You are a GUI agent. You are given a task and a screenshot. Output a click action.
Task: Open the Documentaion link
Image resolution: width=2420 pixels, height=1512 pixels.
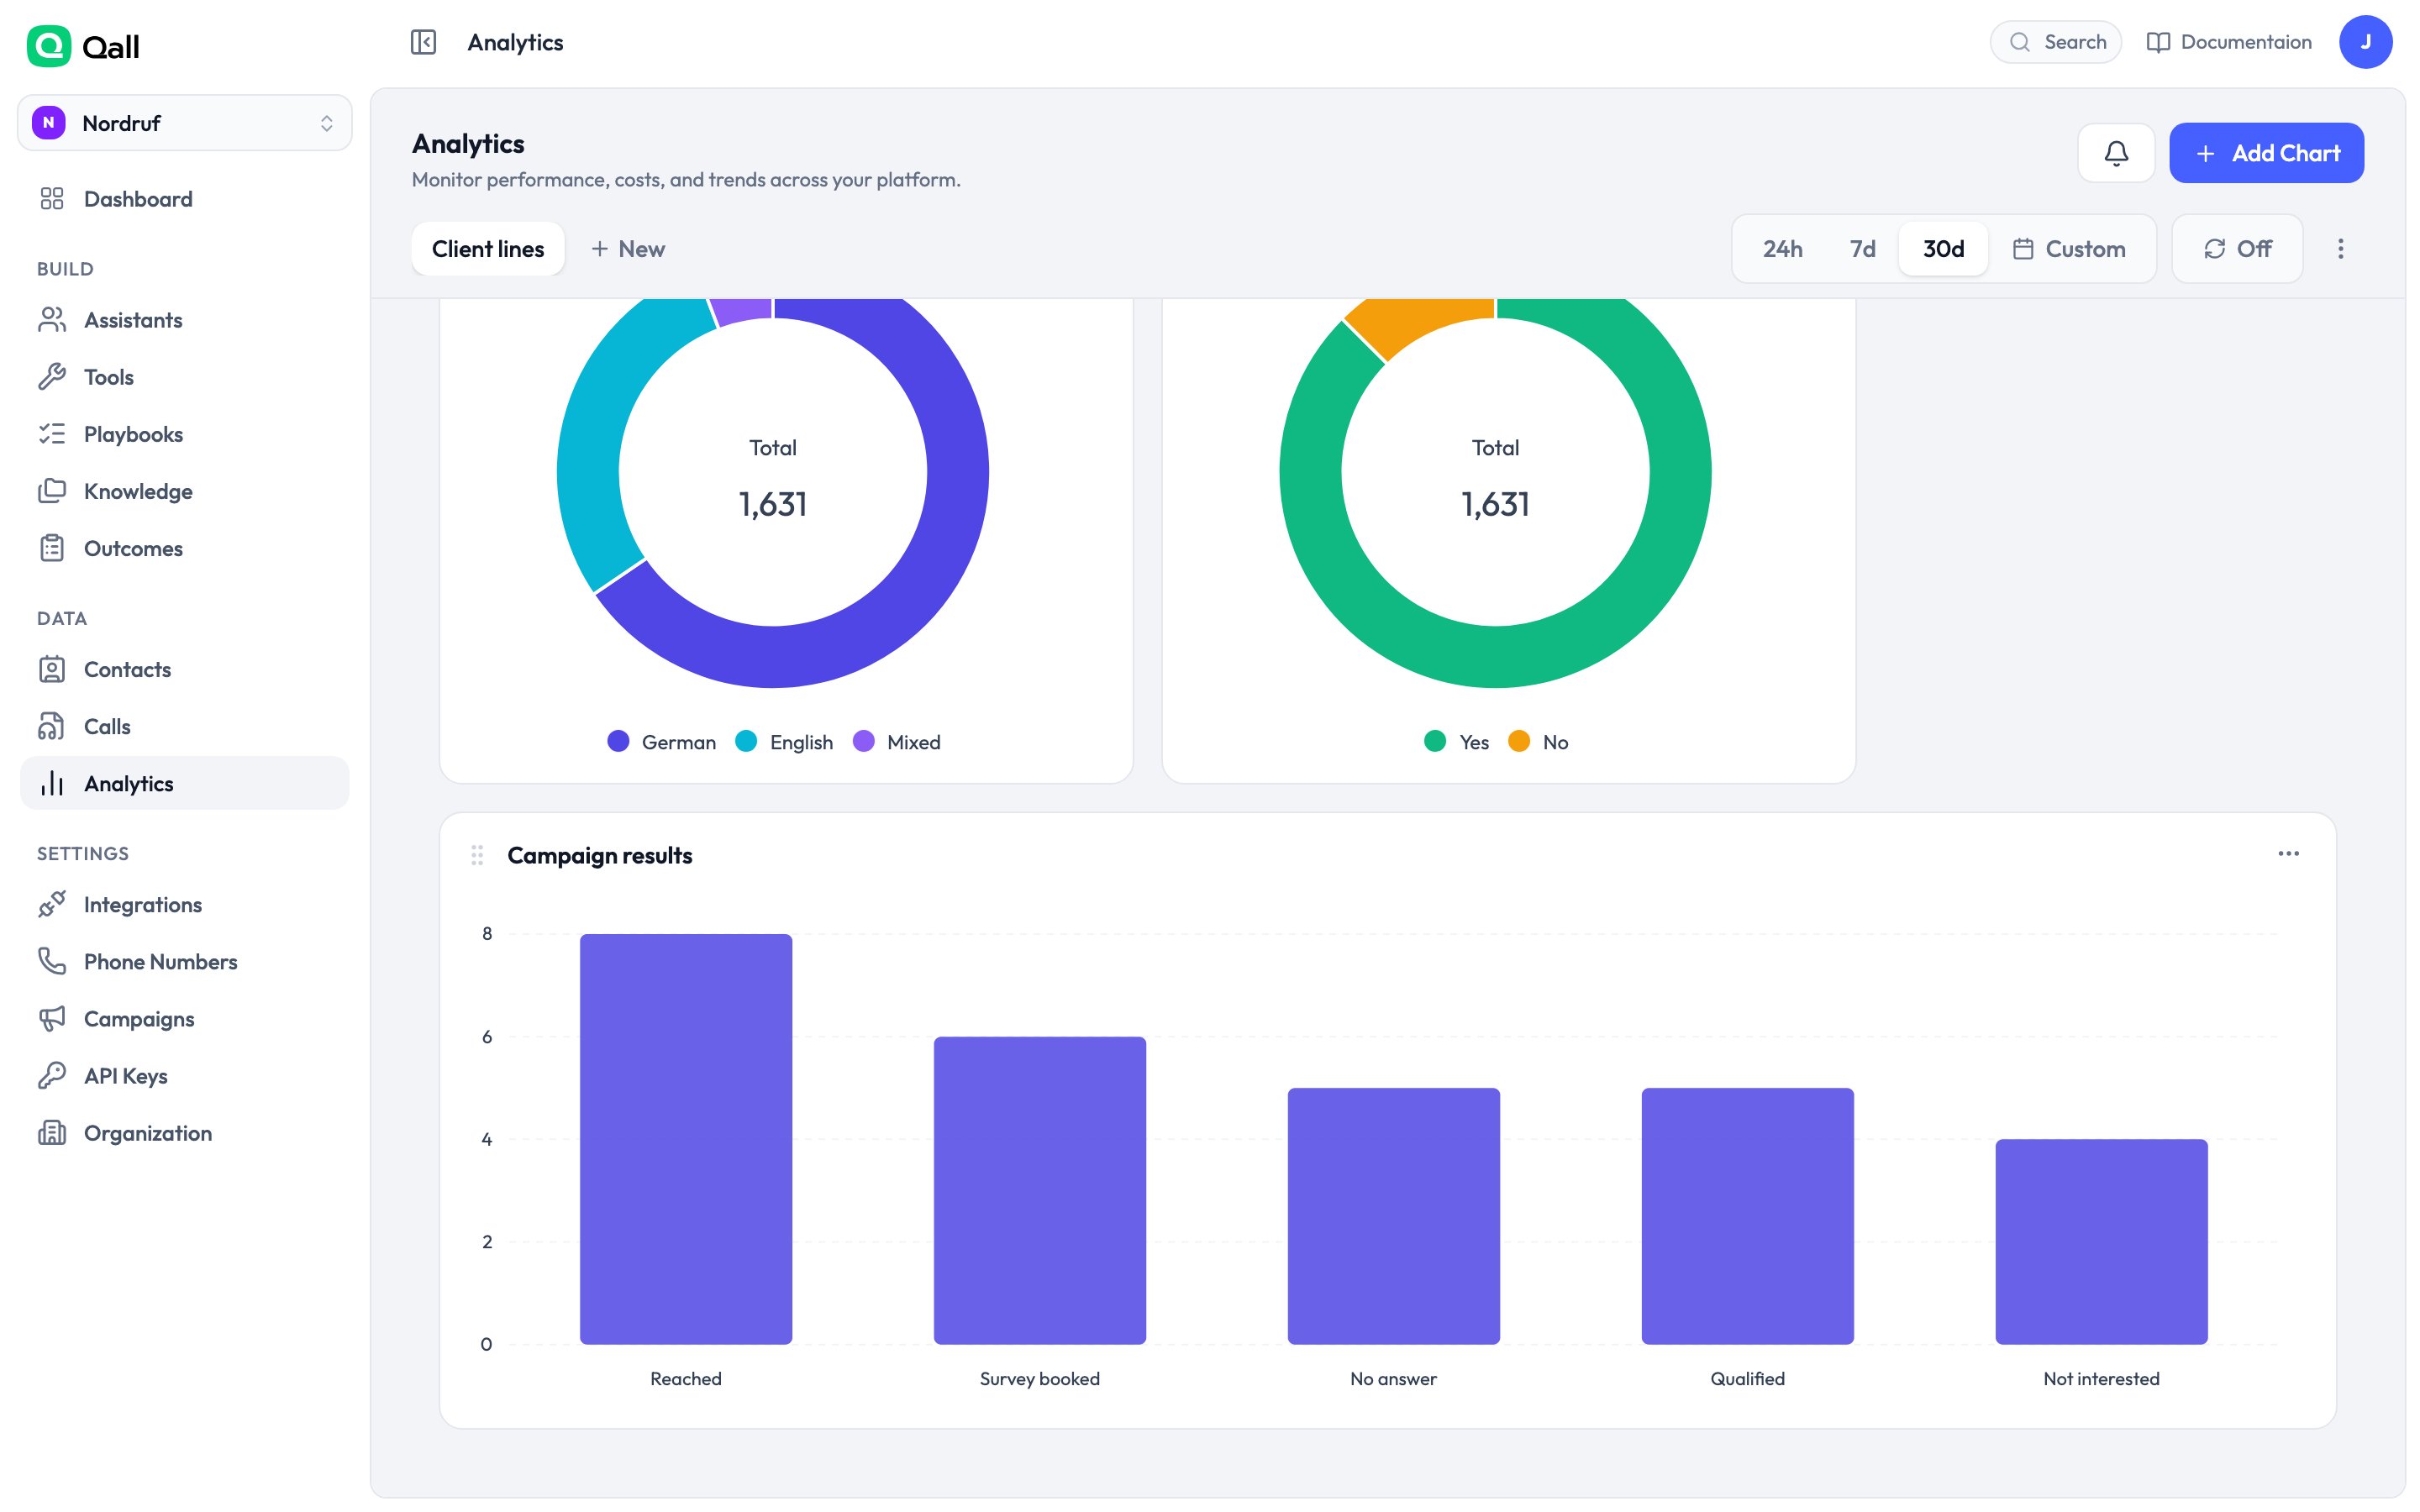[x=2229, y=42]
